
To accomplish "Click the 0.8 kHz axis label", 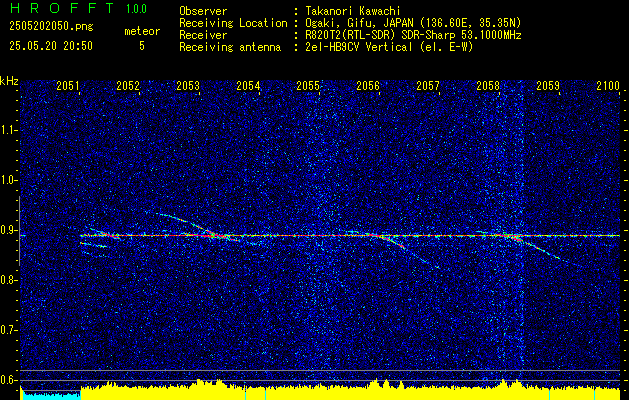I will 8,280.
